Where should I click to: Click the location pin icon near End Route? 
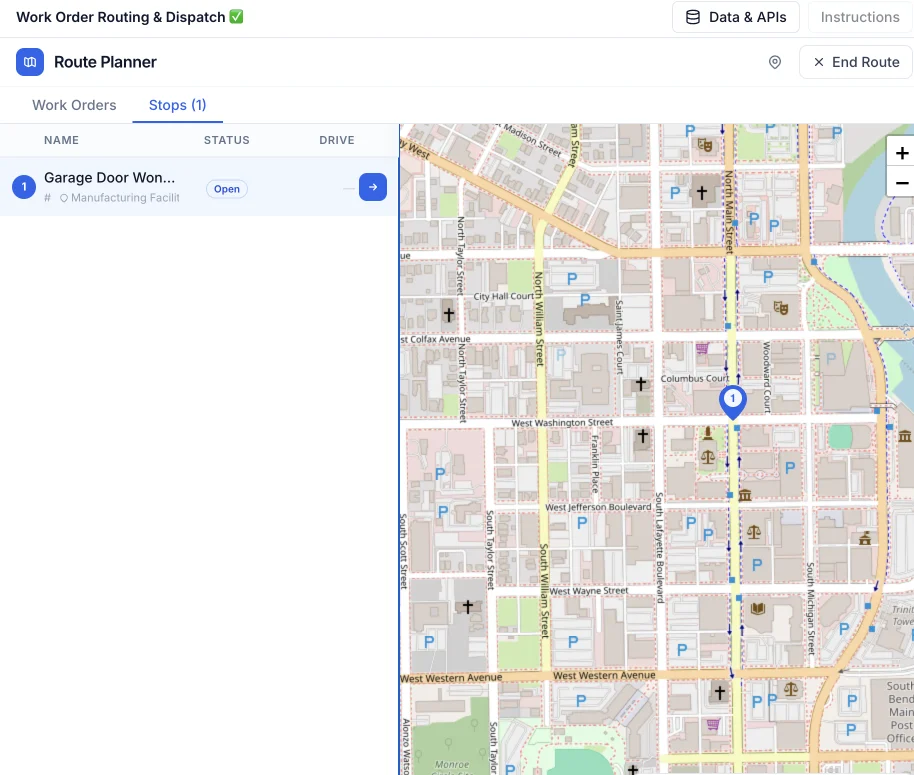(774, 62)
